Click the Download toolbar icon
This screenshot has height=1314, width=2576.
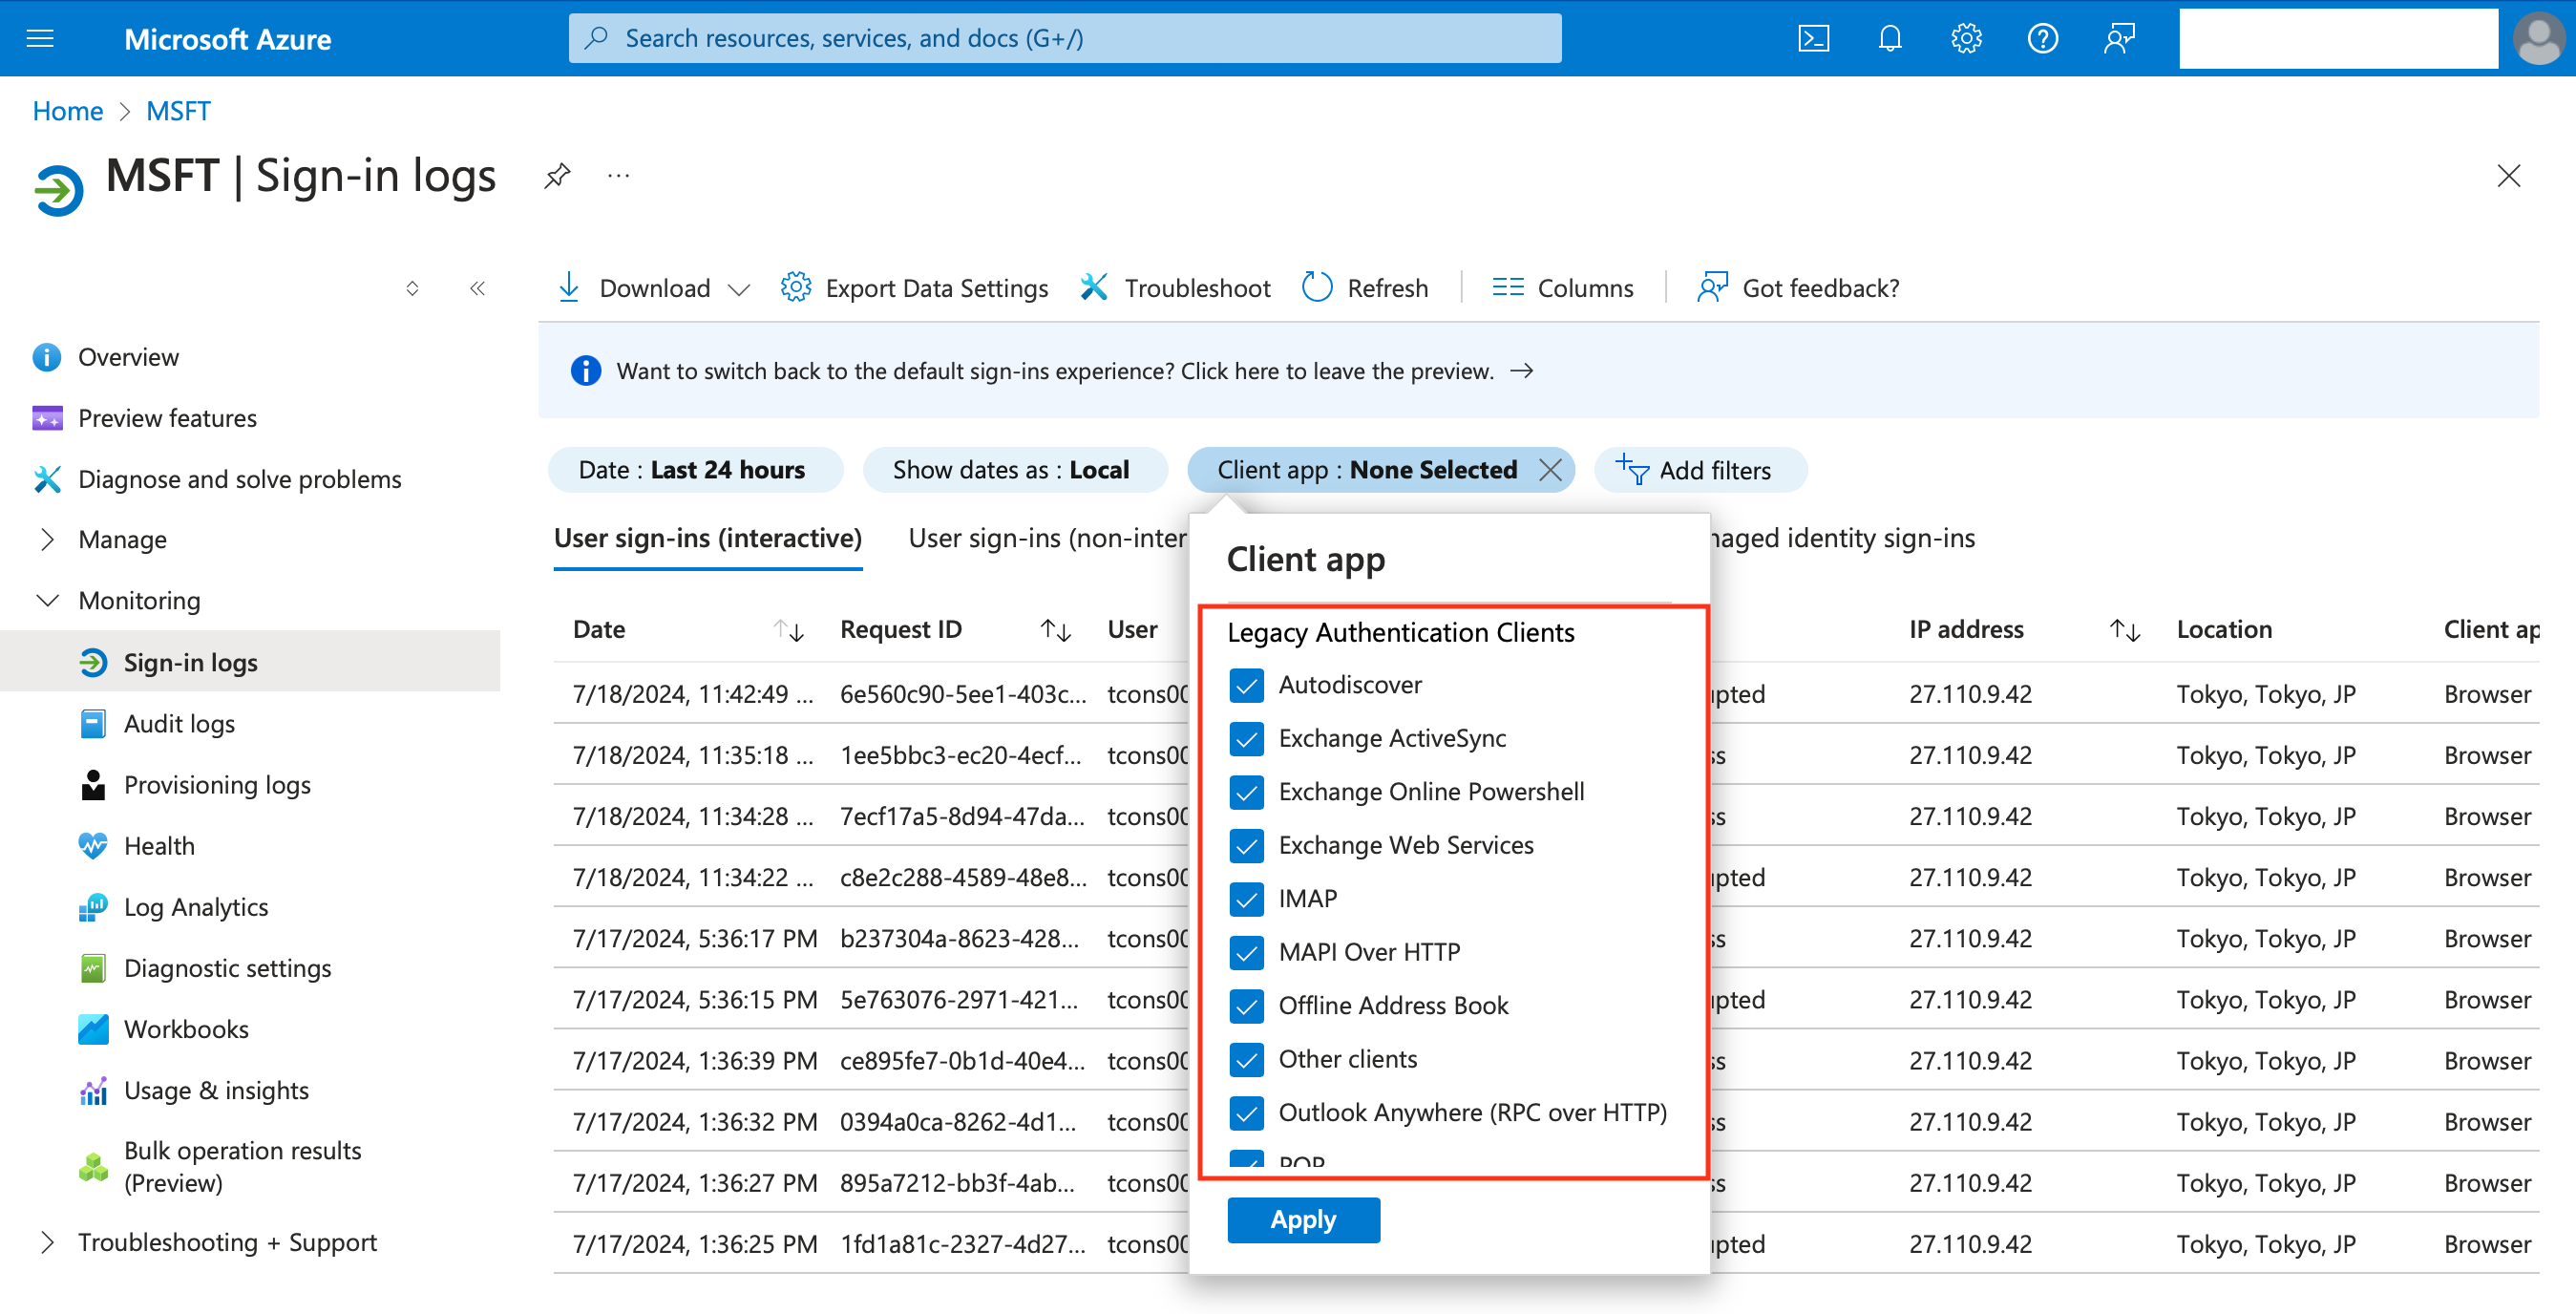click(x=569, y=287)
